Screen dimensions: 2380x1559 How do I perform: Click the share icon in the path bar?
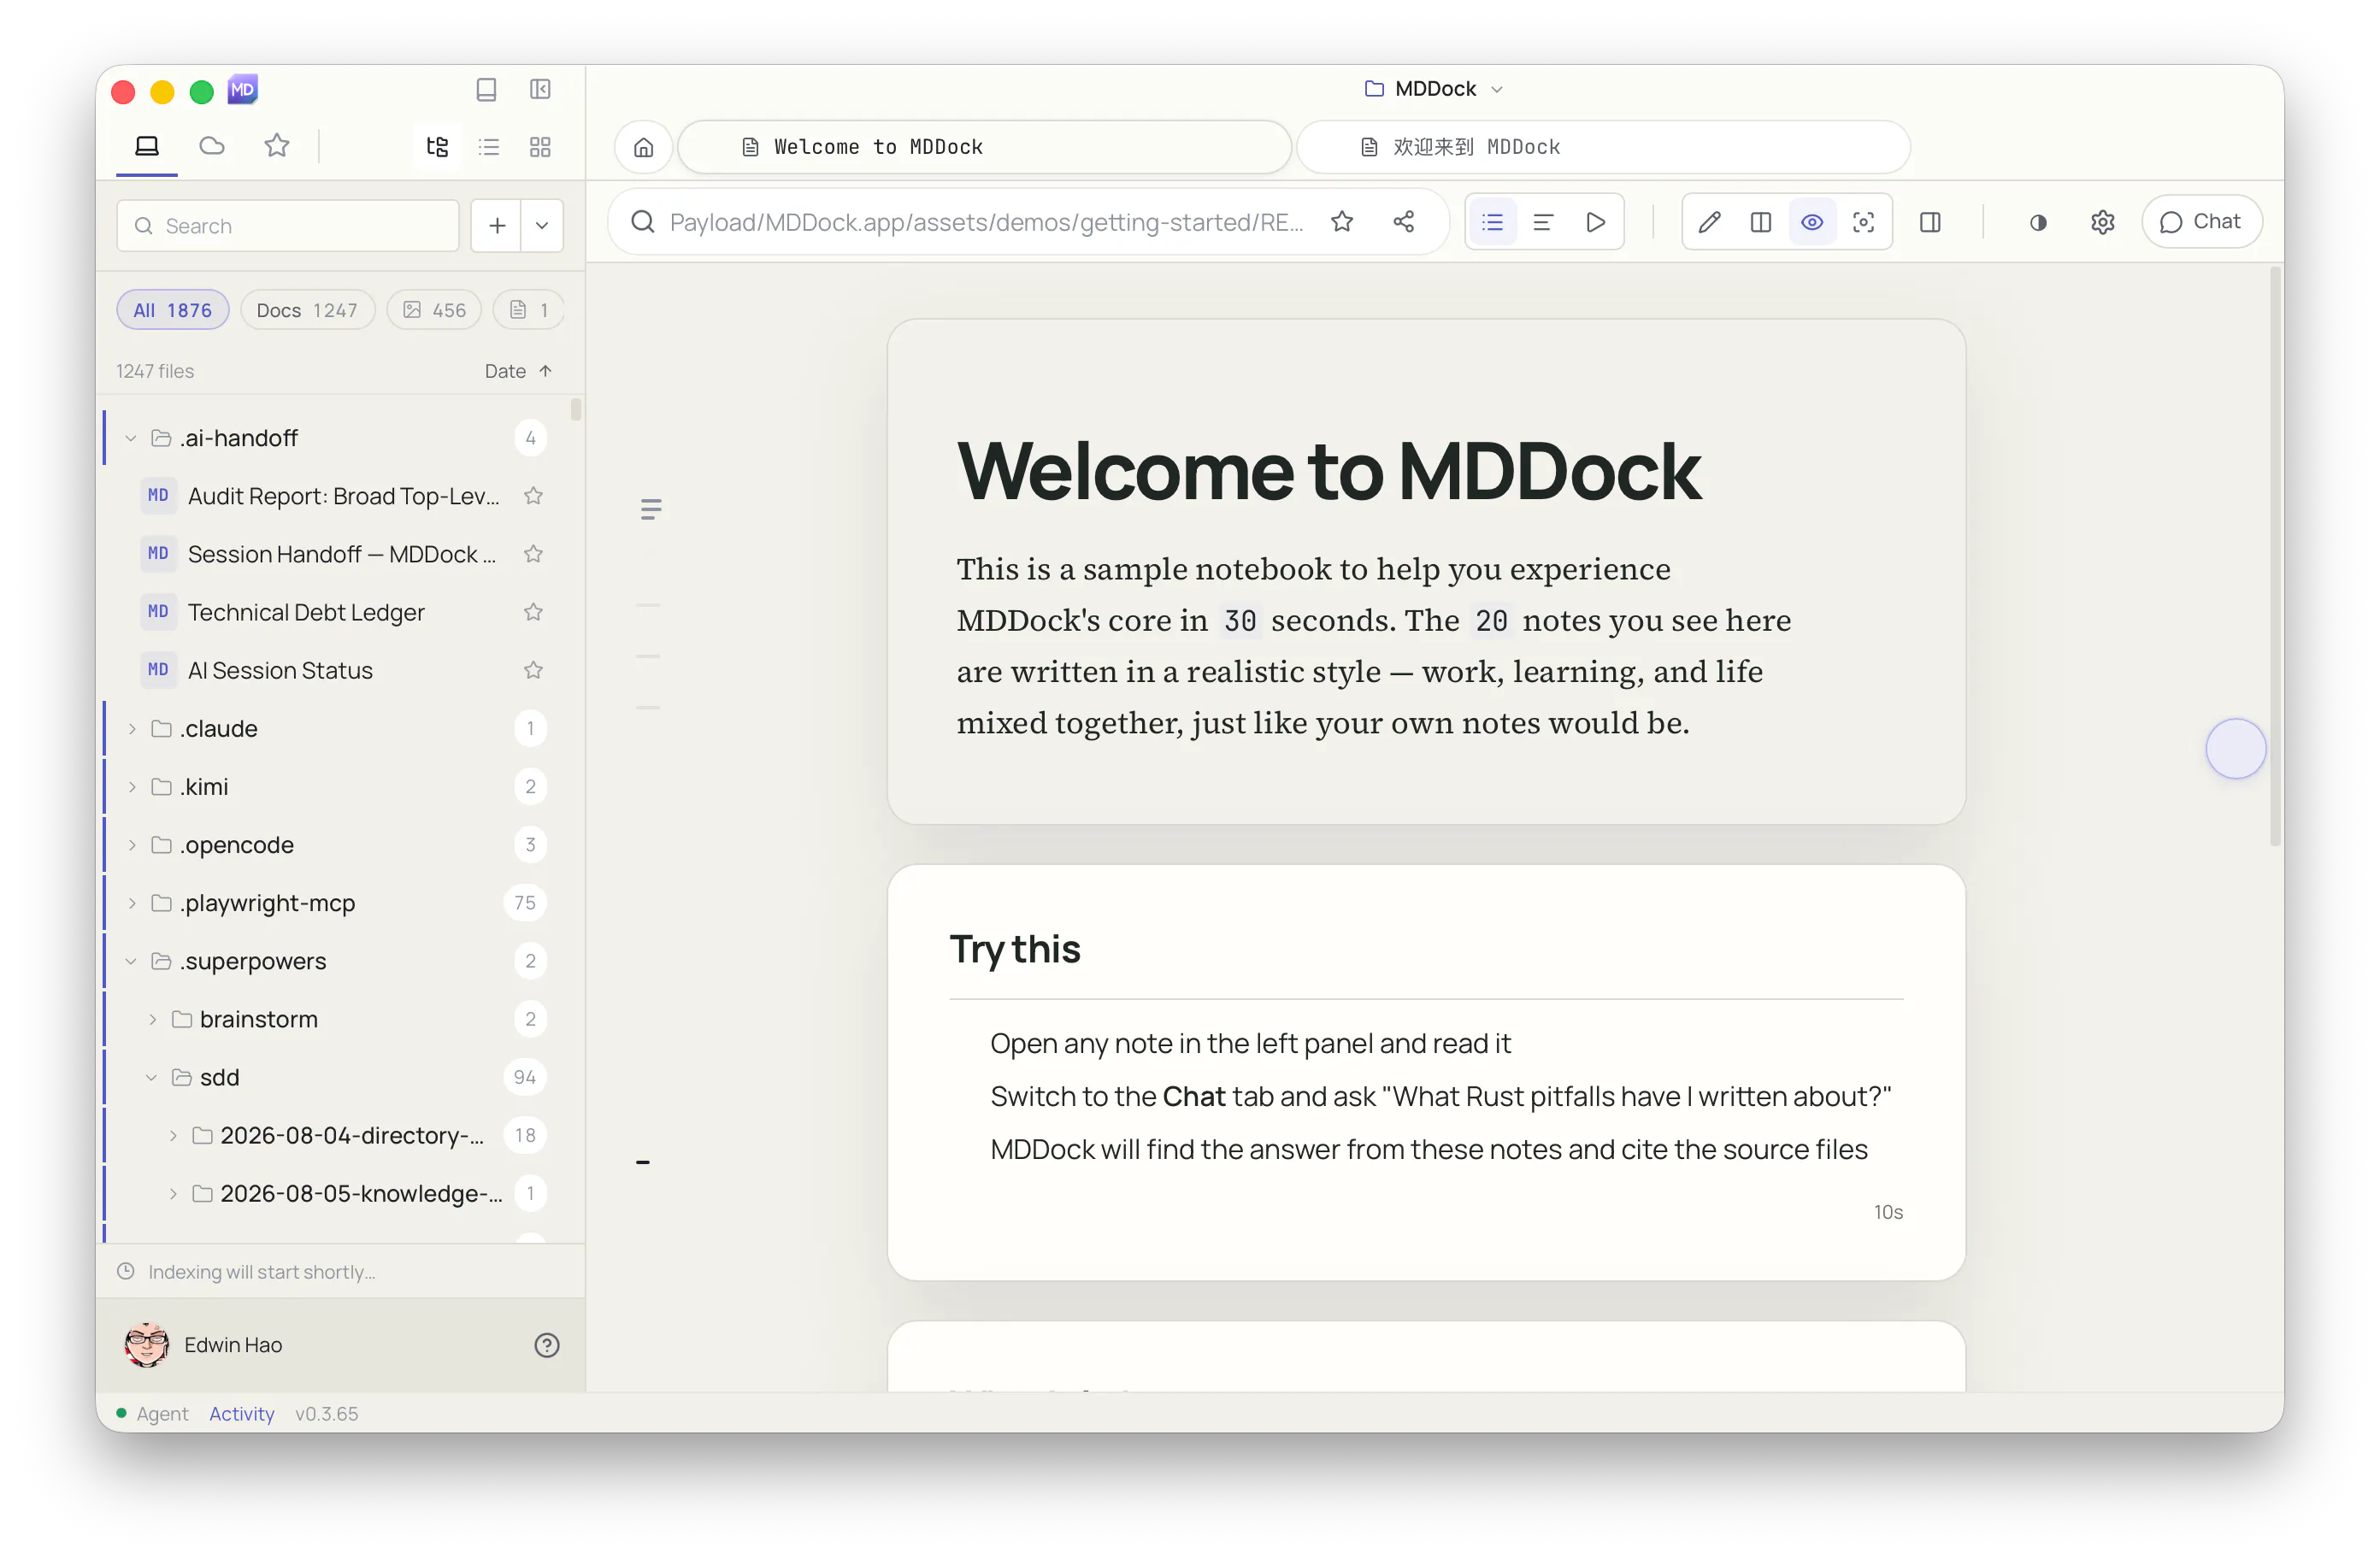(x=1404, y=222)
